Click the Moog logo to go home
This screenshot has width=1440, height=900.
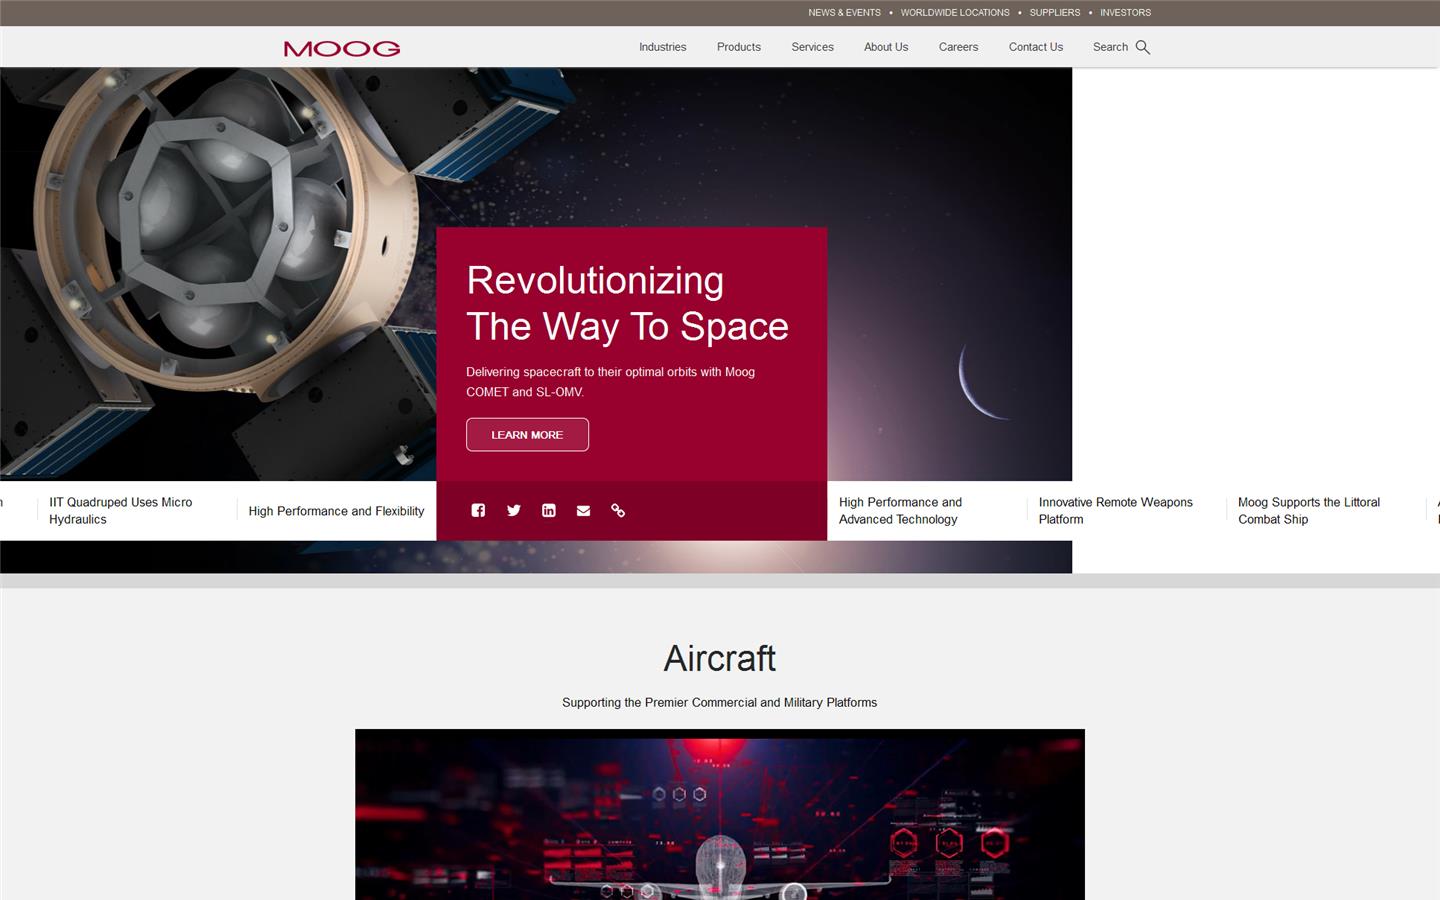pyautogui.click(x=341, y=47)
